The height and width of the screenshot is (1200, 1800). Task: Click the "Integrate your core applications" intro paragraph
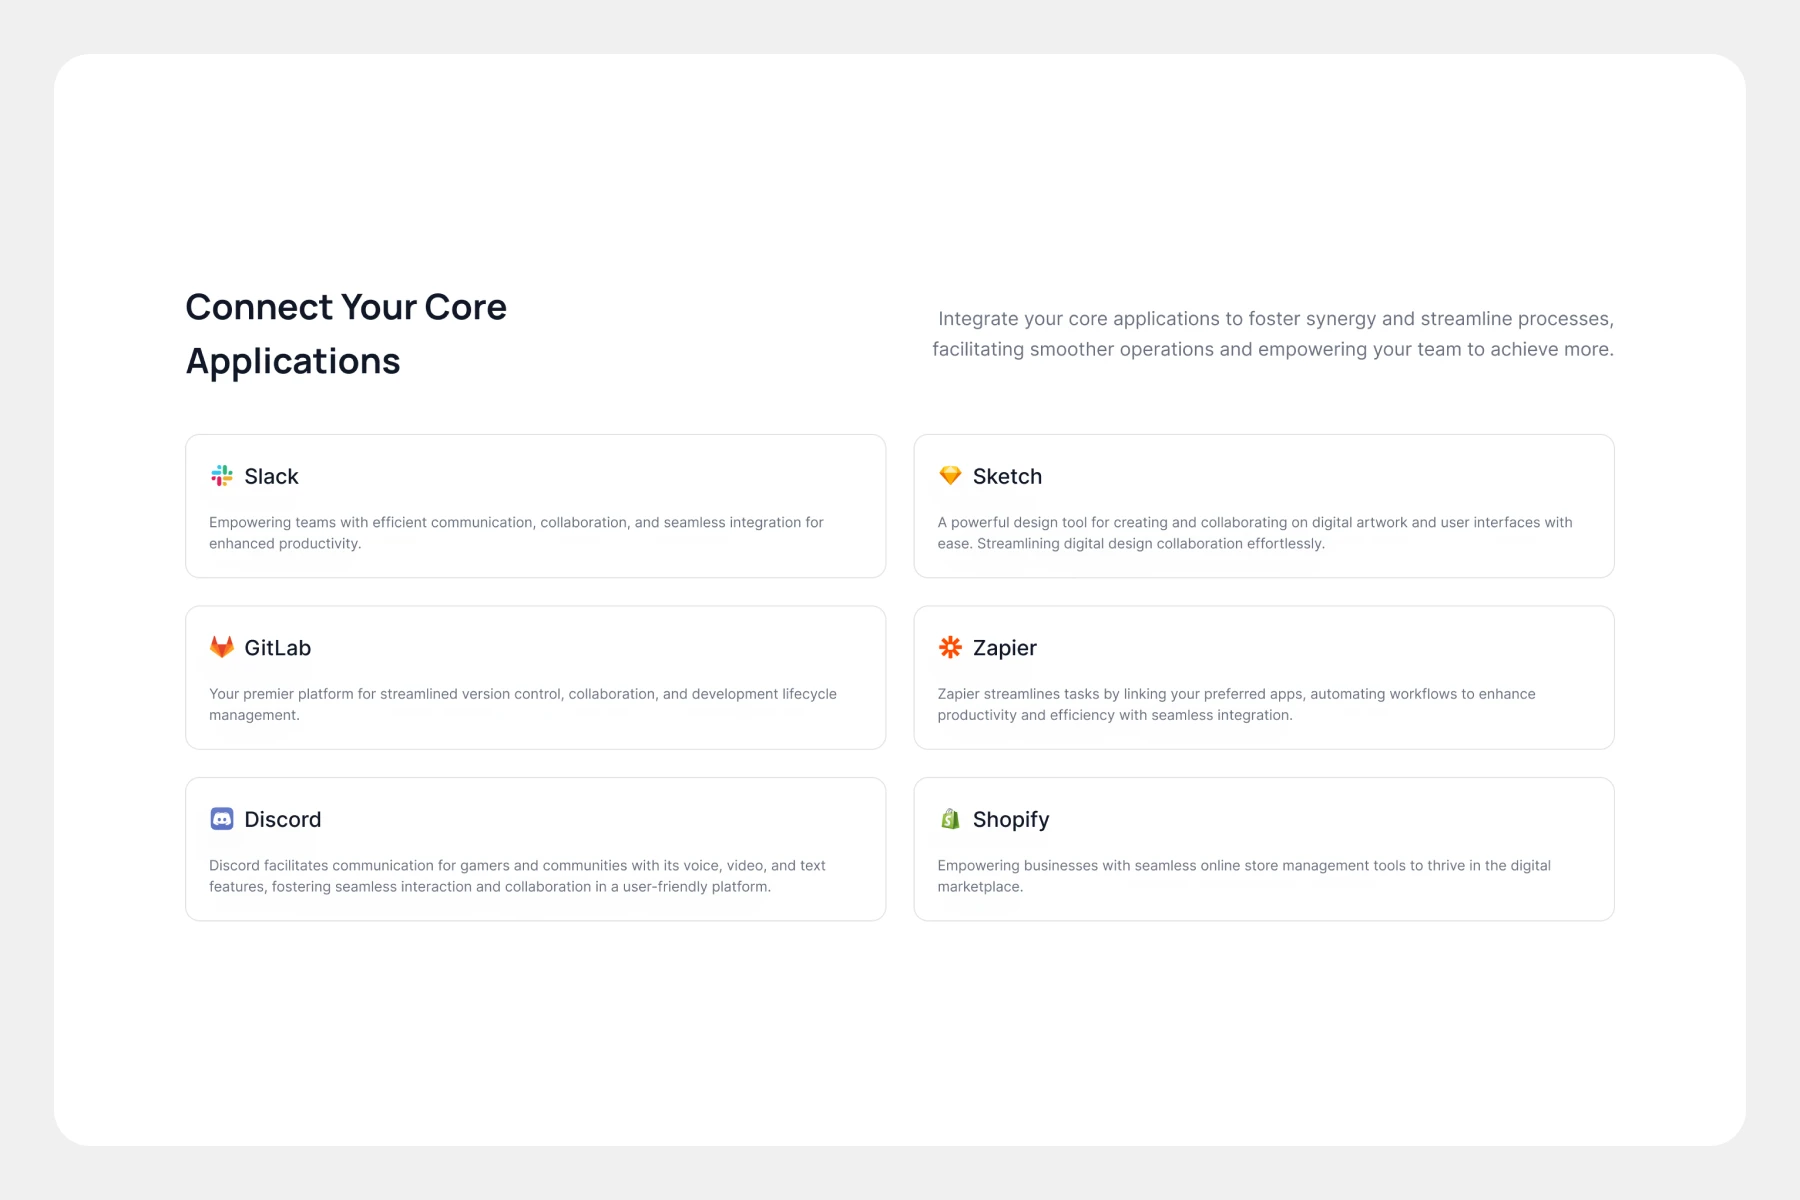pos(1273,334)
